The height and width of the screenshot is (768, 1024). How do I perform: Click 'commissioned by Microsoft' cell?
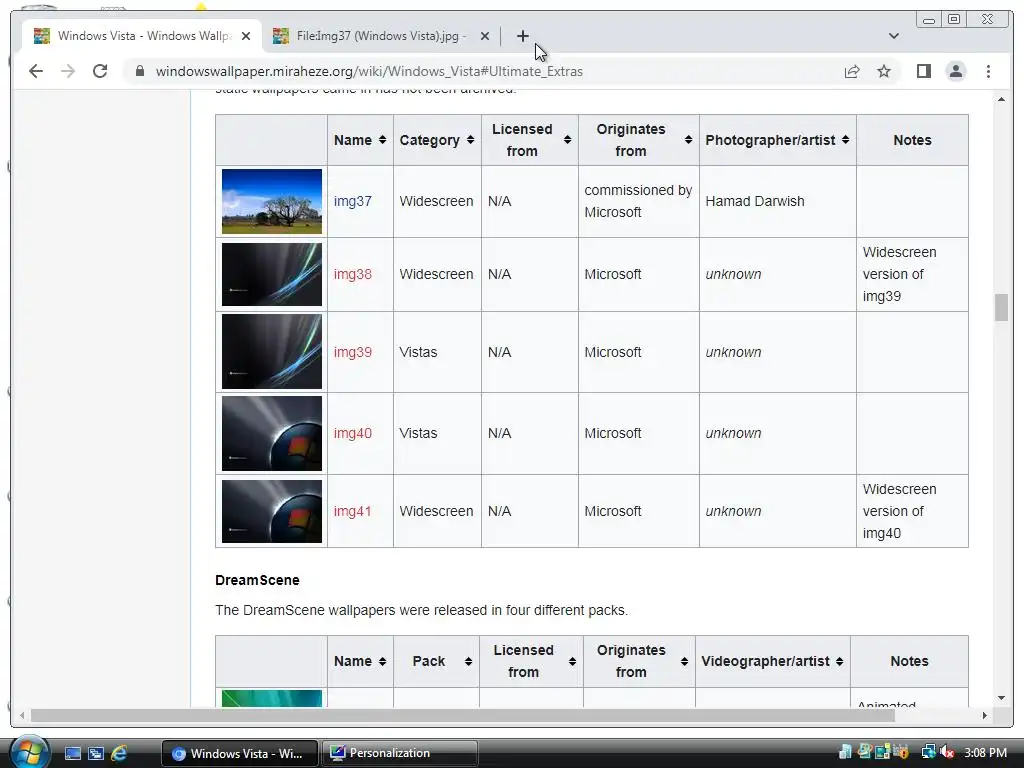click(638, 201)
